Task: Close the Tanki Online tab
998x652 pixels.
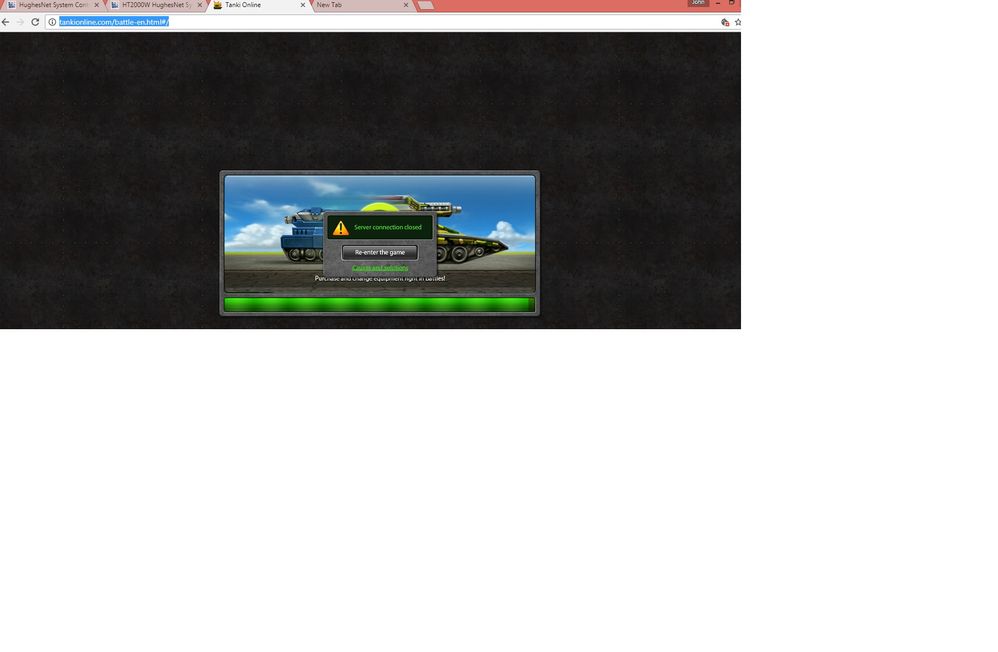Action: point(302,5)
